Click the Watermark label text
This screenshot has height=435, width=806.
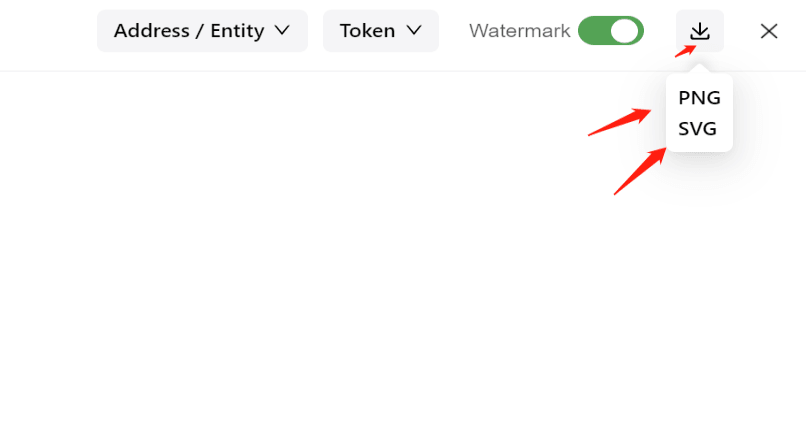click(520, 31)
